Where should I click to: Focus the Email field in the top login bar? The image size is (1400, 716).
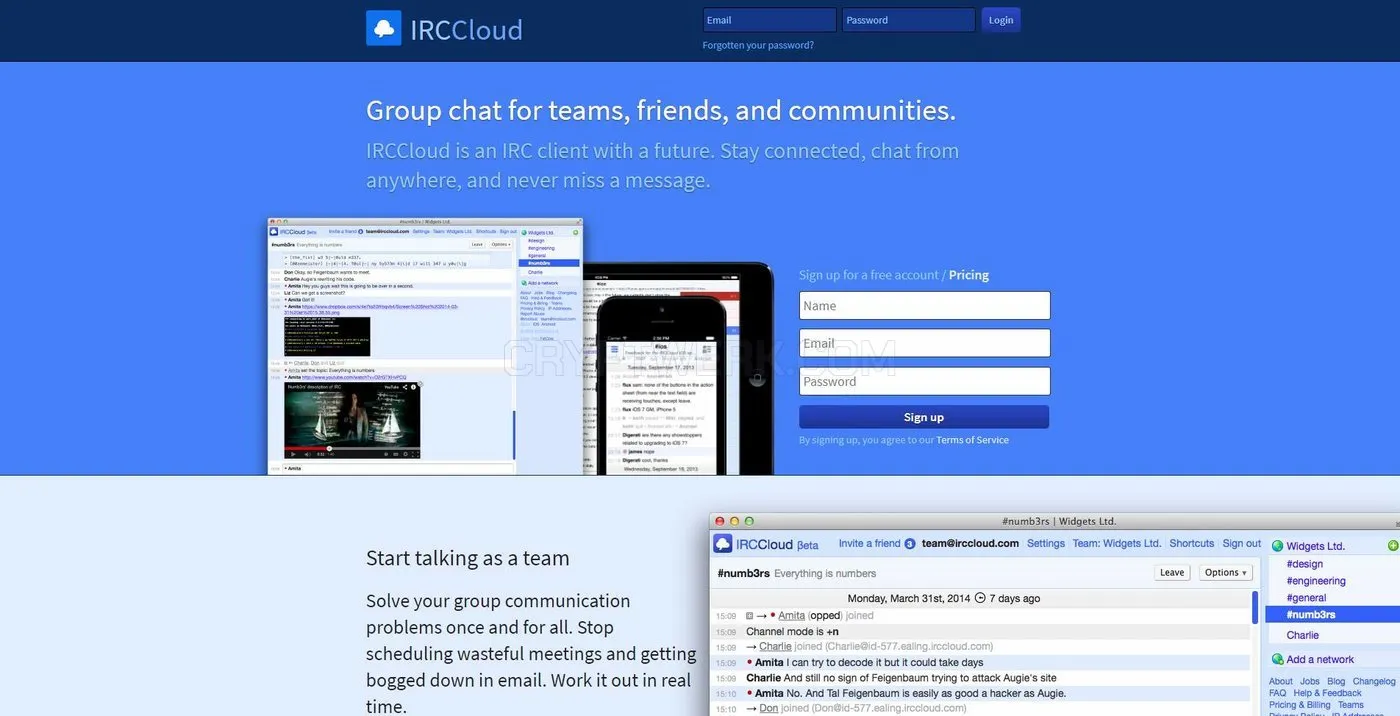[x=770, y=20]
